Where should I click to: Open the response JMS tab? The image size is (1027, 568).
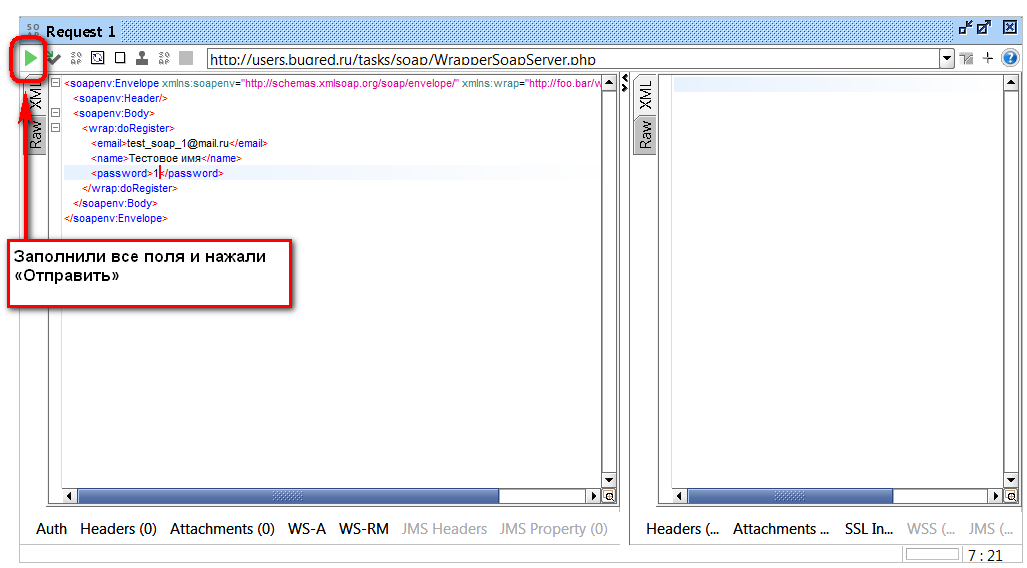coord(991,529)
